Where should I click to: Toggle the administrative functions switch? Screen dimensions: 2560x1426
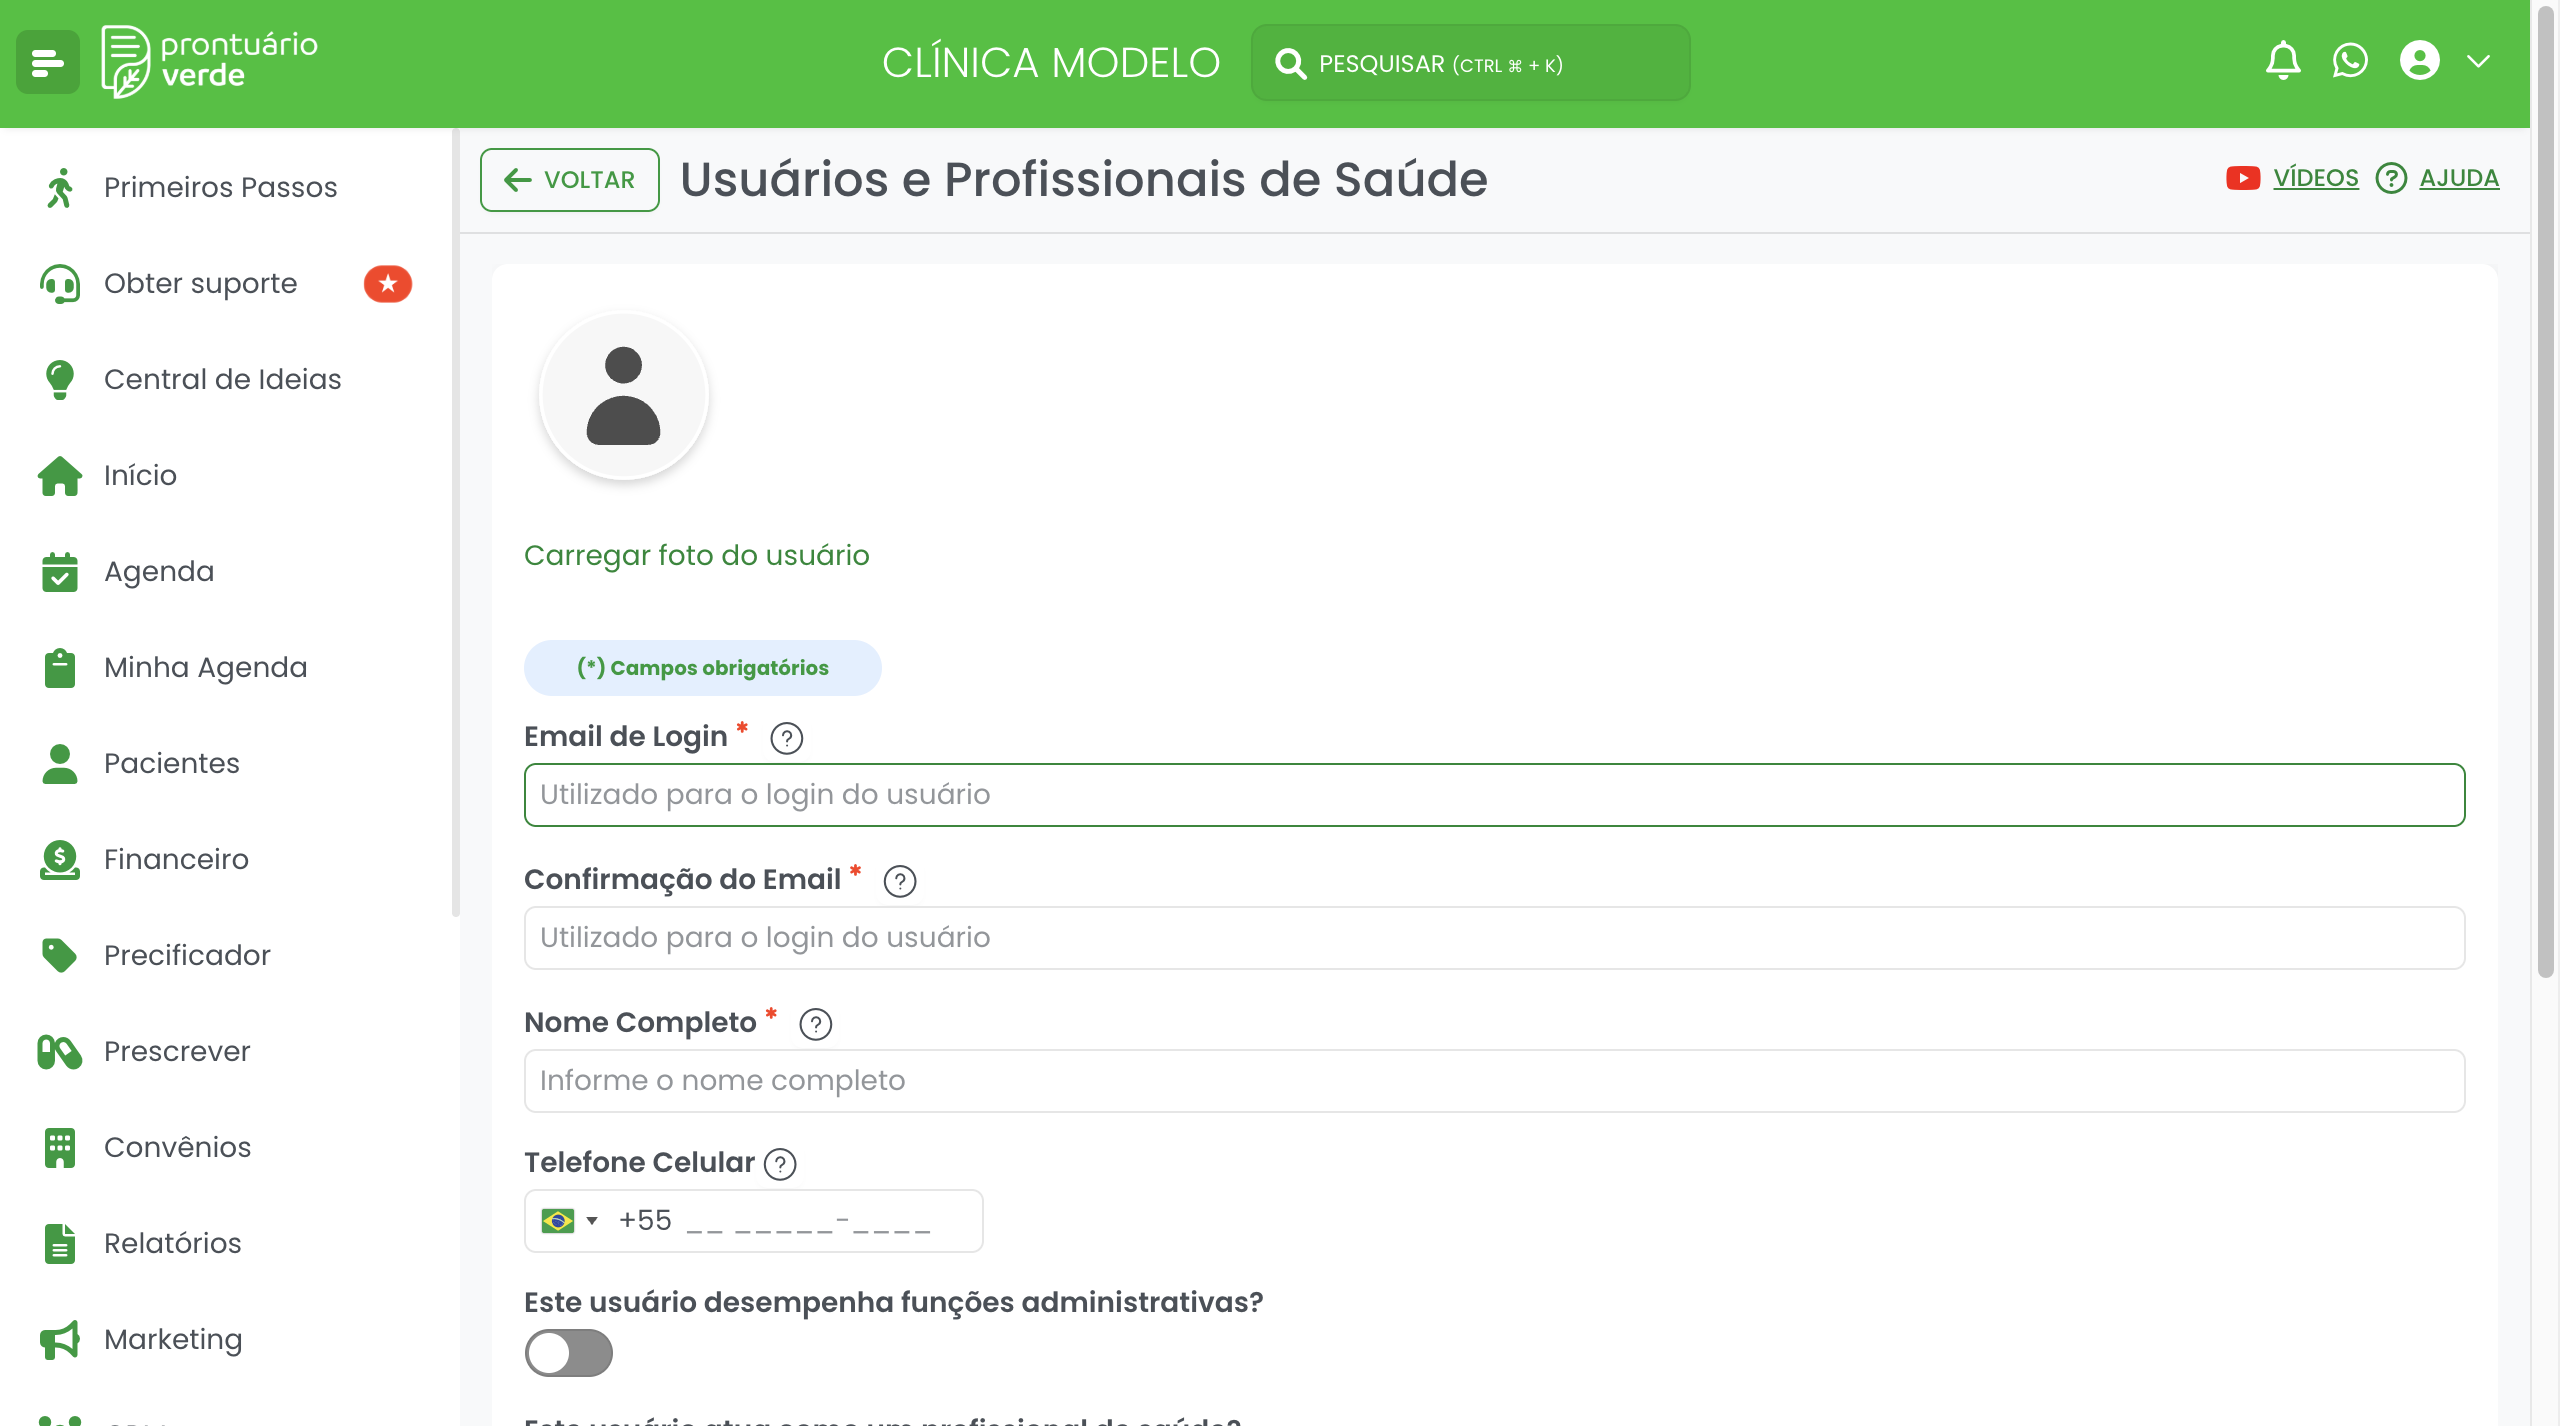coord(569,1353)
